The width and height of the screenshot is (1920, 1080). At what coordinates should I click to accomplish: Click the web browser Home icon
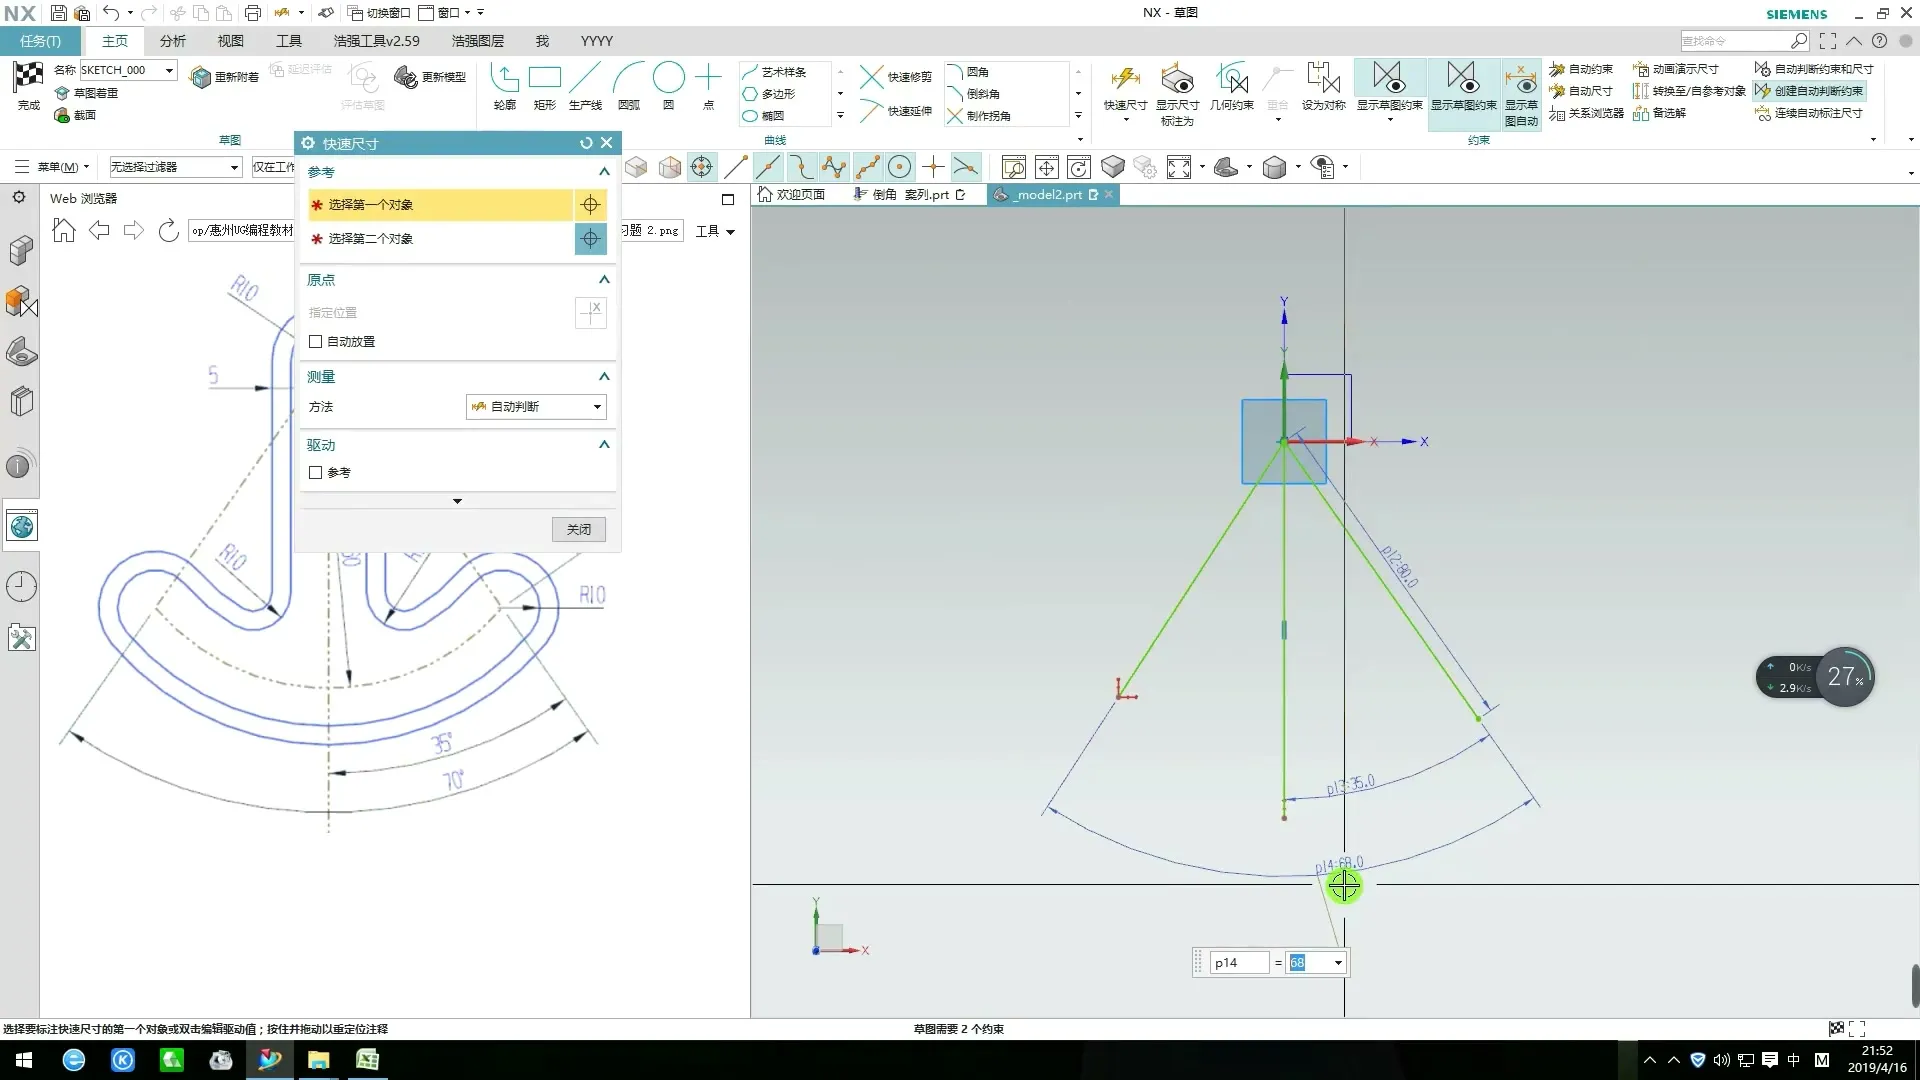(64, 231)
